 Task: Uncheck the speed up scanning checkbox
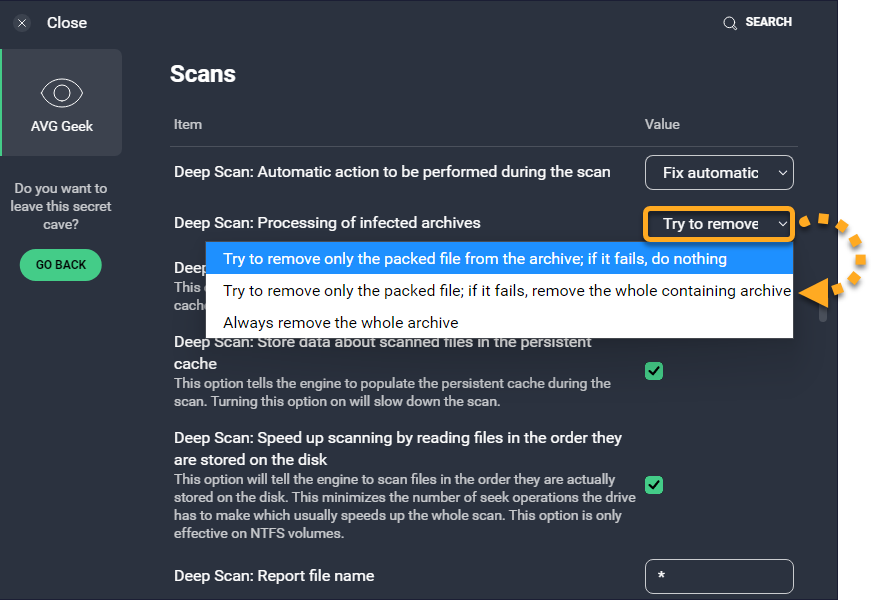point(654,485)
